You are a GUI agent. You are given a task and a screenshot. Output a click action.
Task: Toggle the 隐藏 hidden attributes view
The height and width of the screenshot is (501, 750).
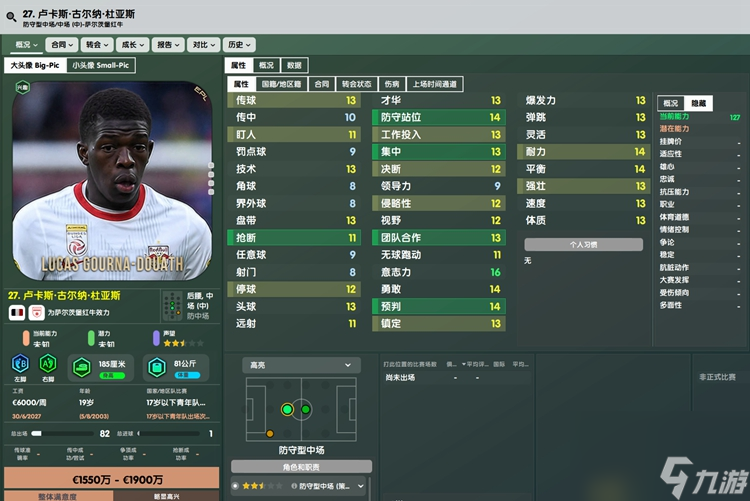pyautogui.click(x=698, y=103)
